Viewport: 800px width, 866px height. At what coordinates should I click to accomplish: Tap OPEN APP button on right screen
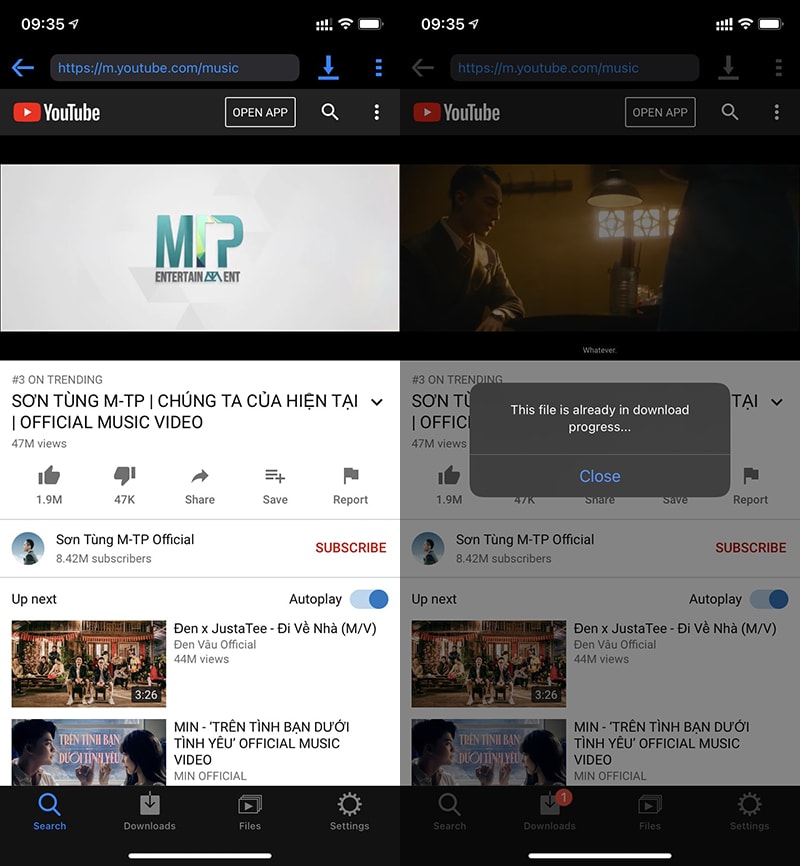pyautogui.click(x=660, y=112)
